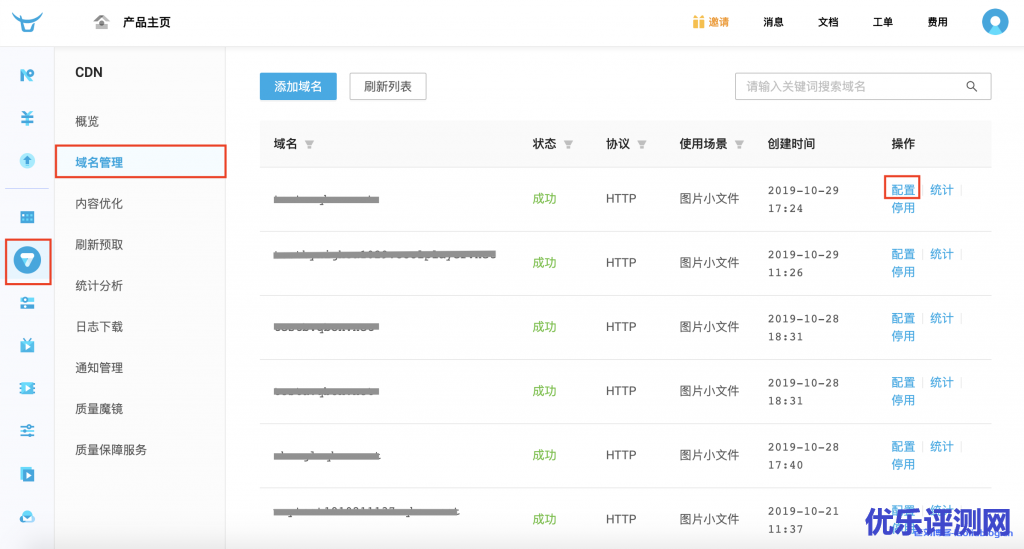Open 费用 in the top bar
Image resolution: width=1024 pixels, height=549 pixels.
tap(938, 22)
